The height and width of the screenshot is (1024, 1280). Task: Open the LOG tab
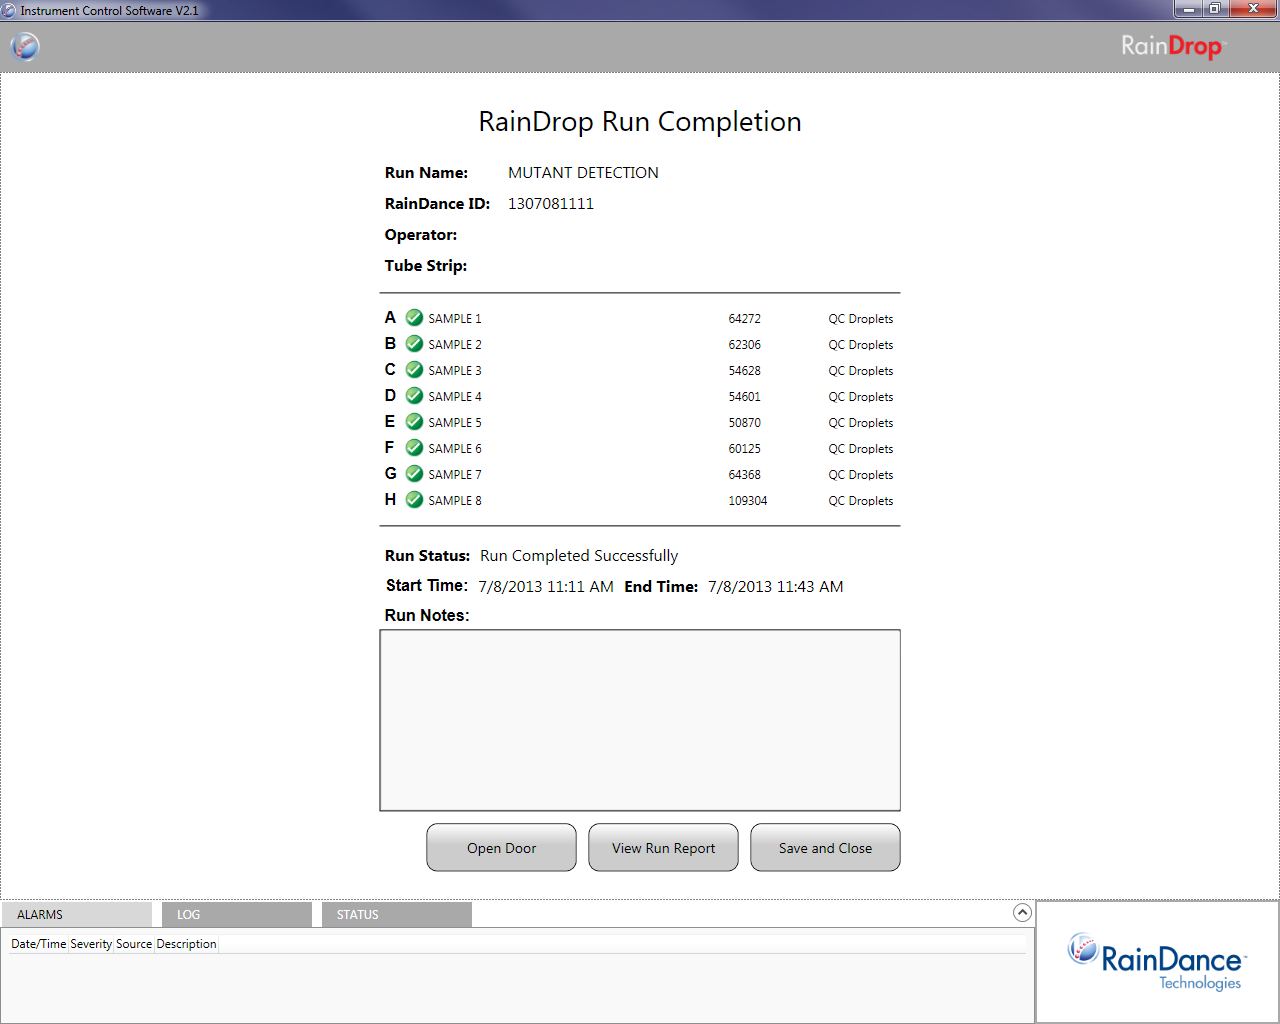[x=236, y=915]
